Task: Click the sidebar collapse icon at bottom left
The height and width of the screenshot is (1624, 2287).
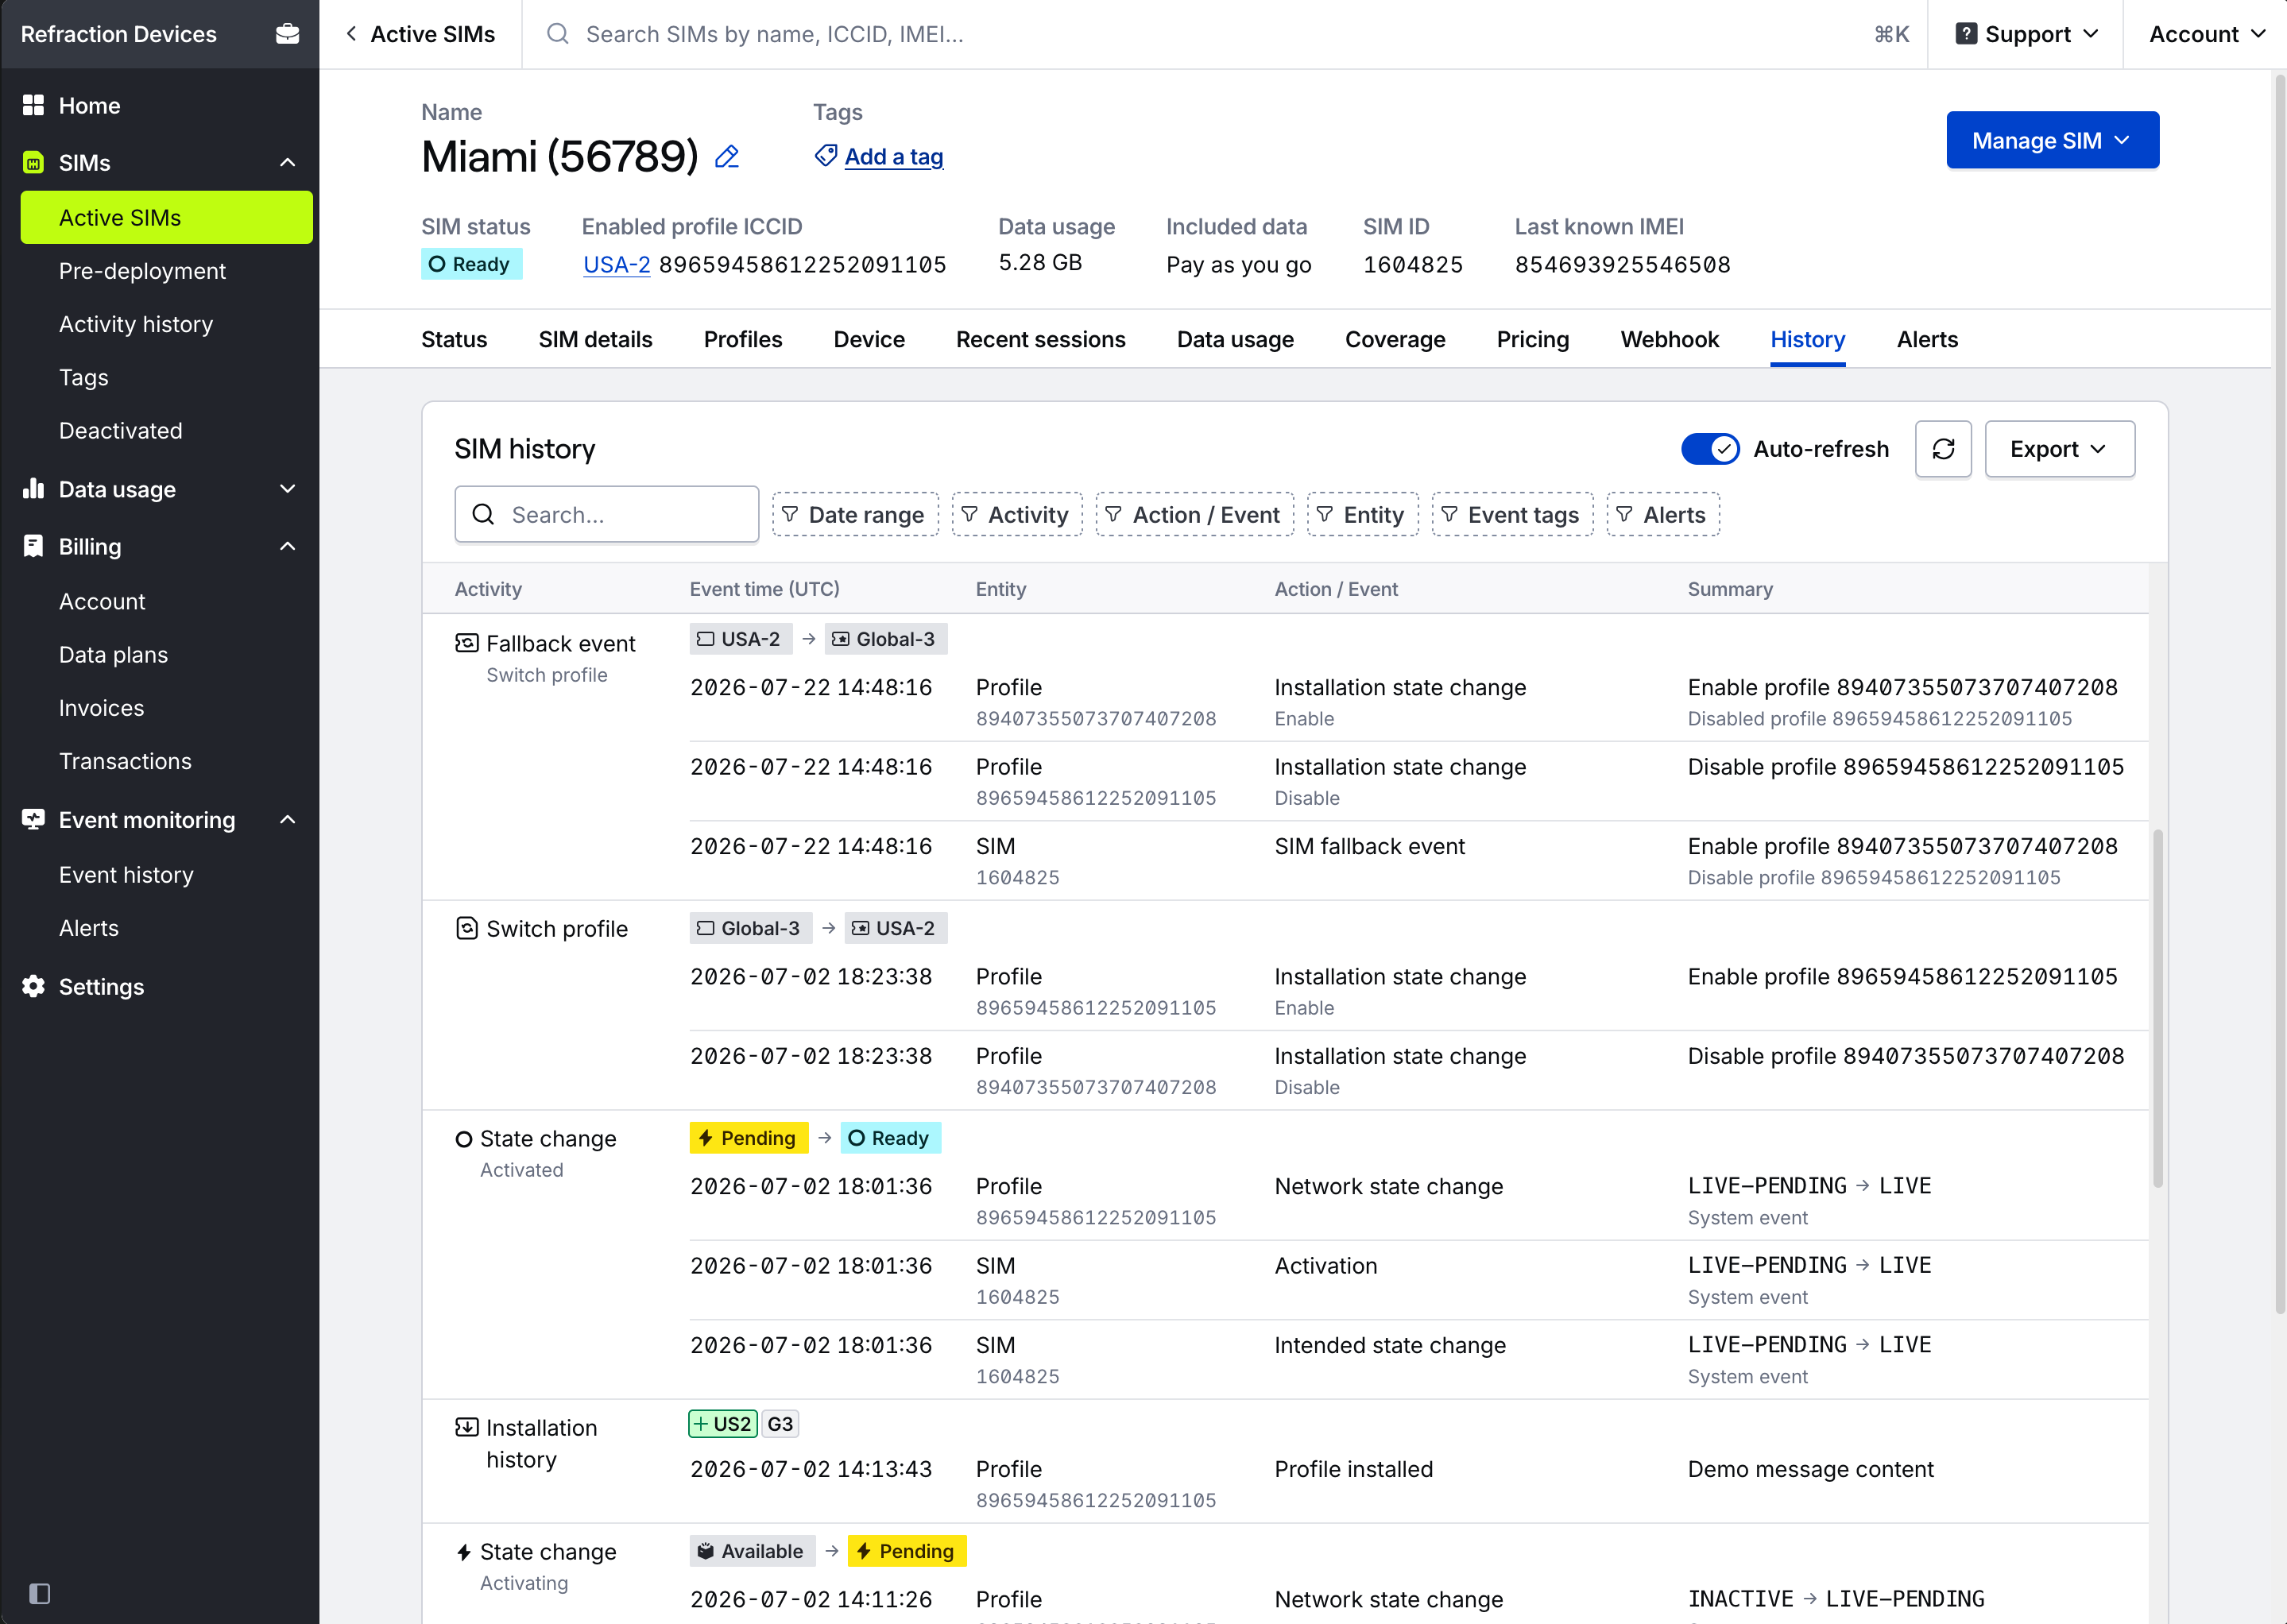Action: [40, 1593]
